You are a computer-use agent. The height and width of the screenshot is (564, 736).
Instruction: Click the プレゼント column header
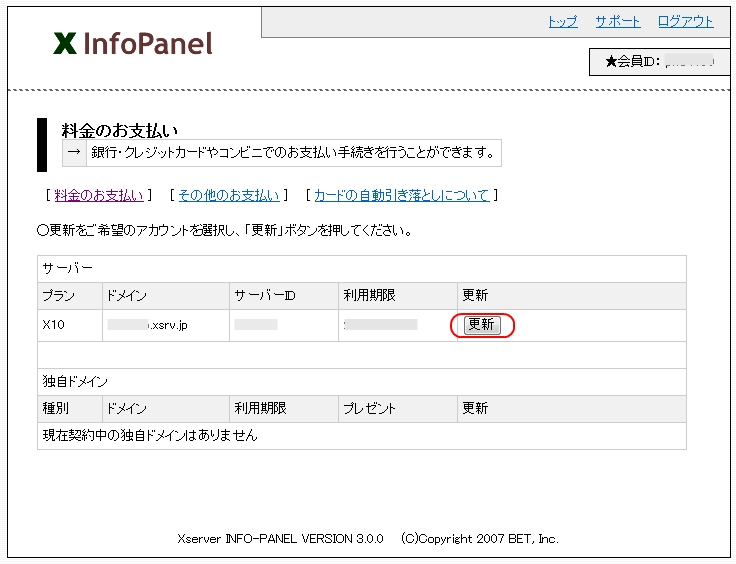(370, 409)
